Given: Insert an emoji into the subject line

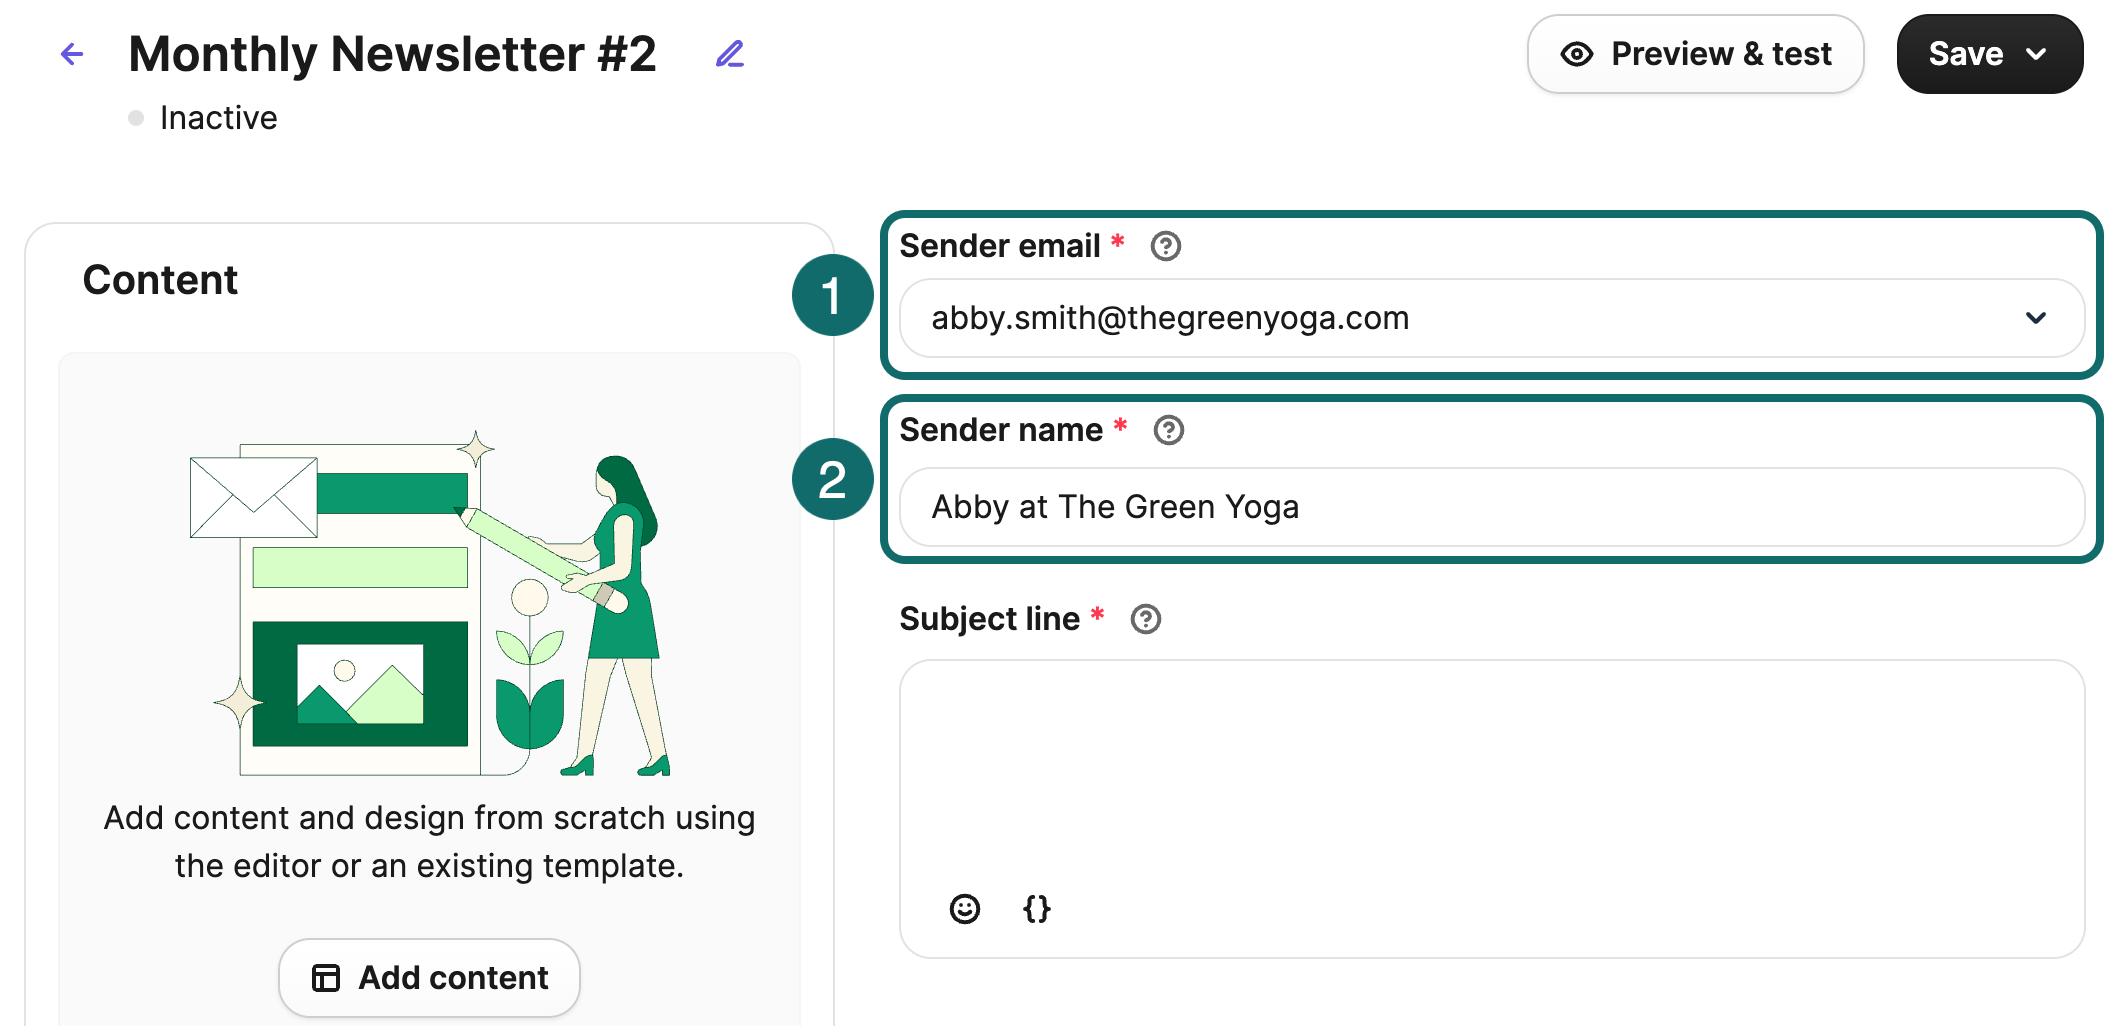Looking at the screenshot, I should click(x=963, y=909).
